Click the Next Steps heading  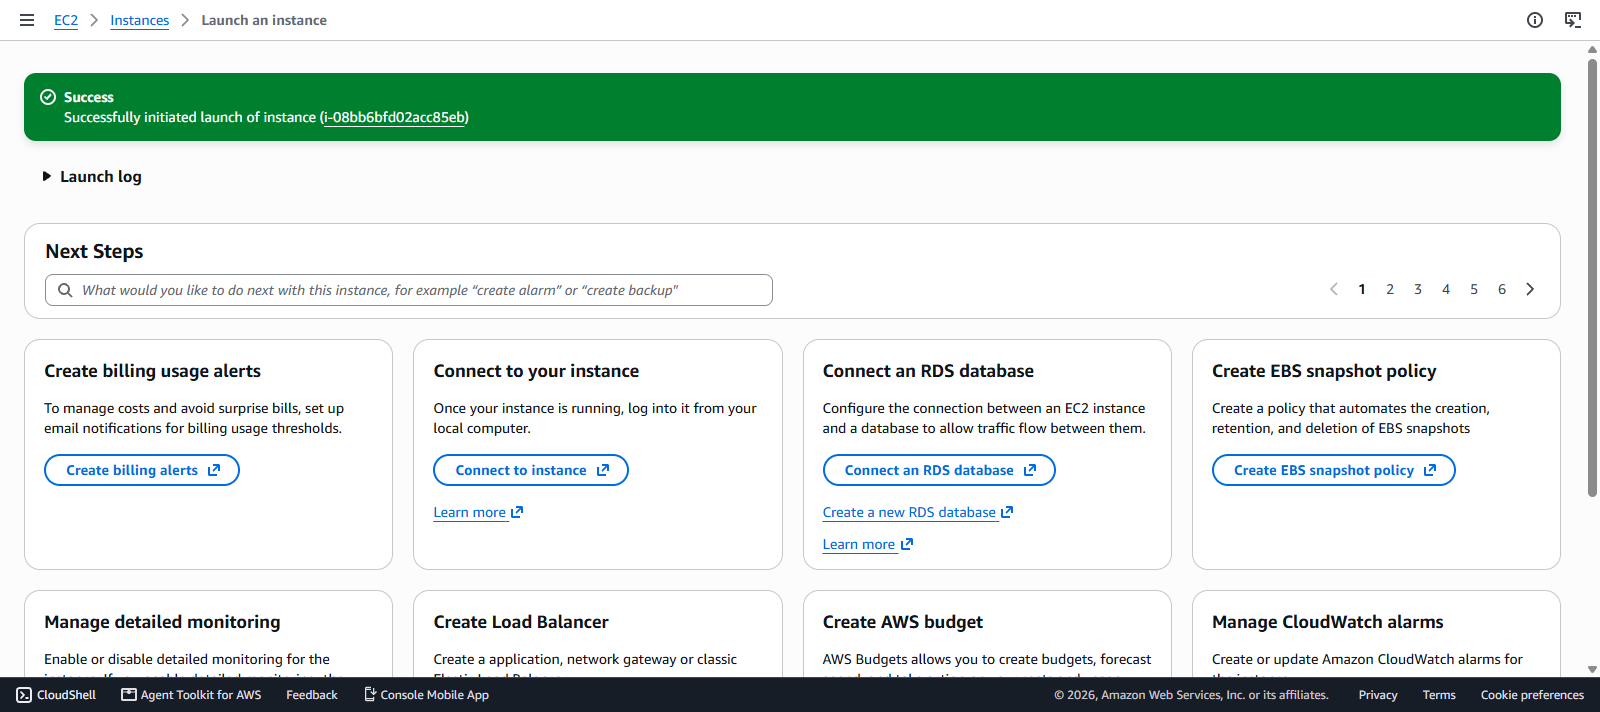pos(94,252)
